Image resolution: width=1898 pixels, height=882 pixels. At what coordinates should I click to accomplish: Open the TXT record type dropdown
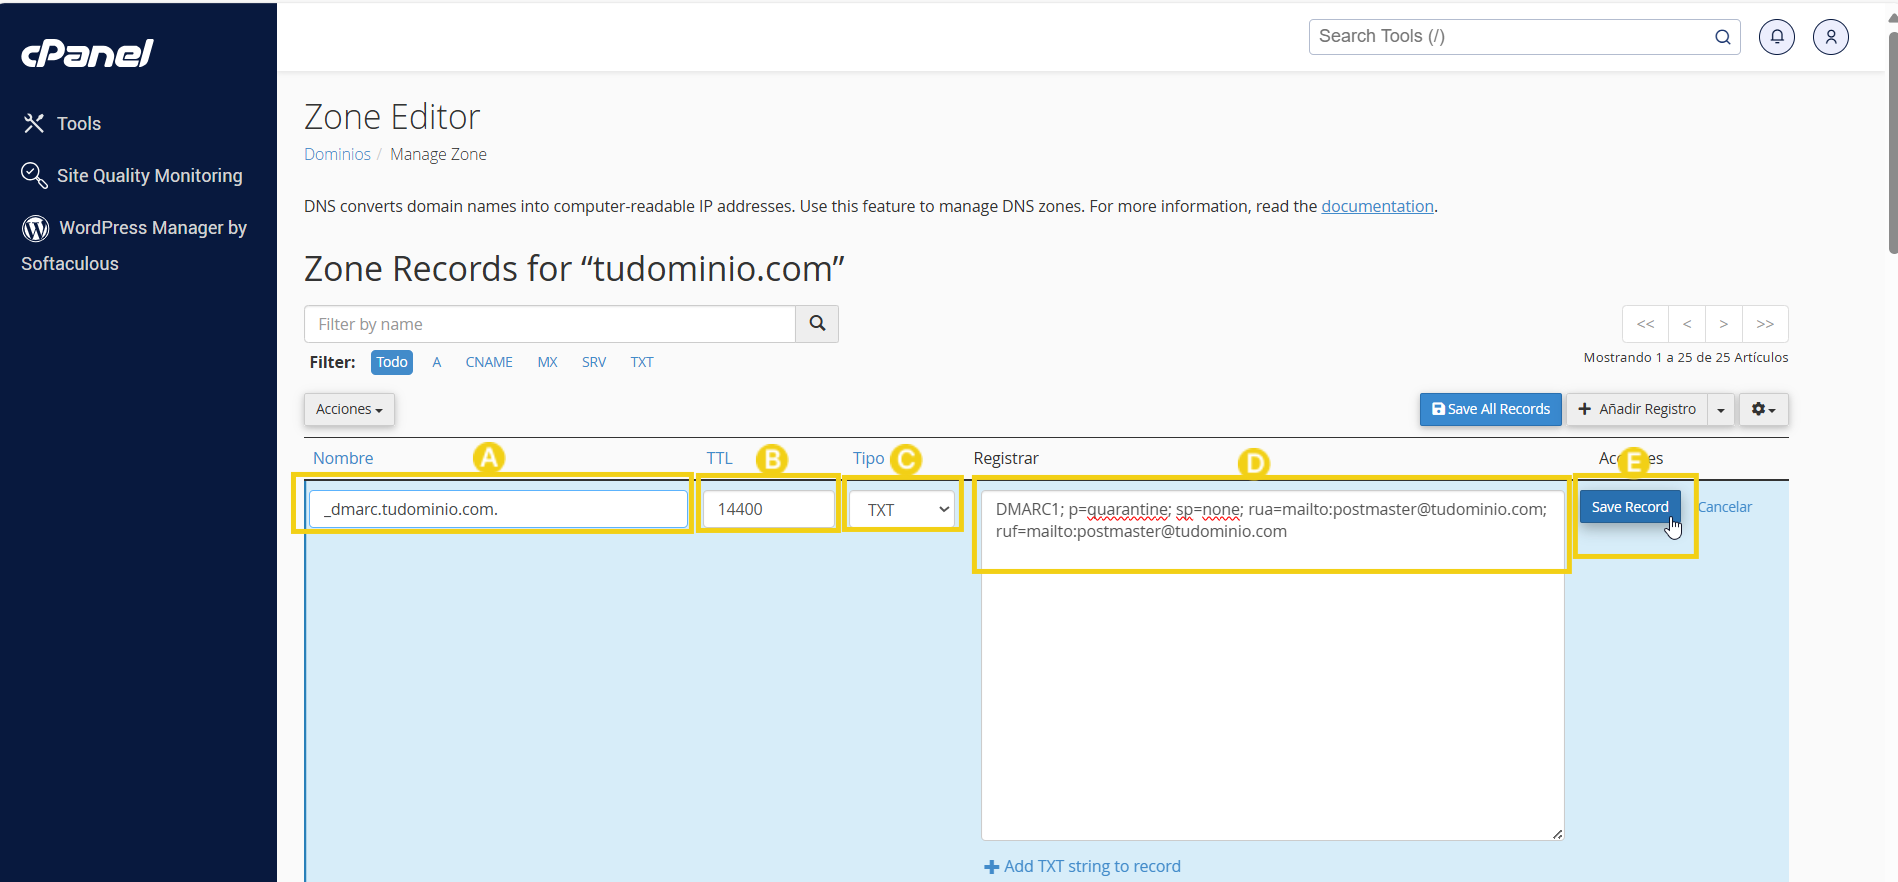tap(903, 509)
